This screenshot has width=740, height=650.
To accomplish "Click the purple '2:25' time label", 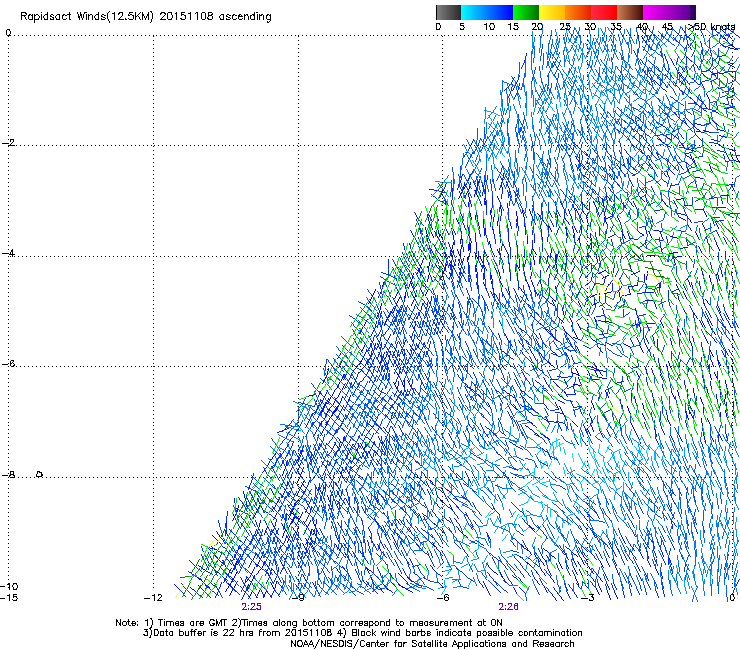I will pyautogui.click(x=252, y=607).
